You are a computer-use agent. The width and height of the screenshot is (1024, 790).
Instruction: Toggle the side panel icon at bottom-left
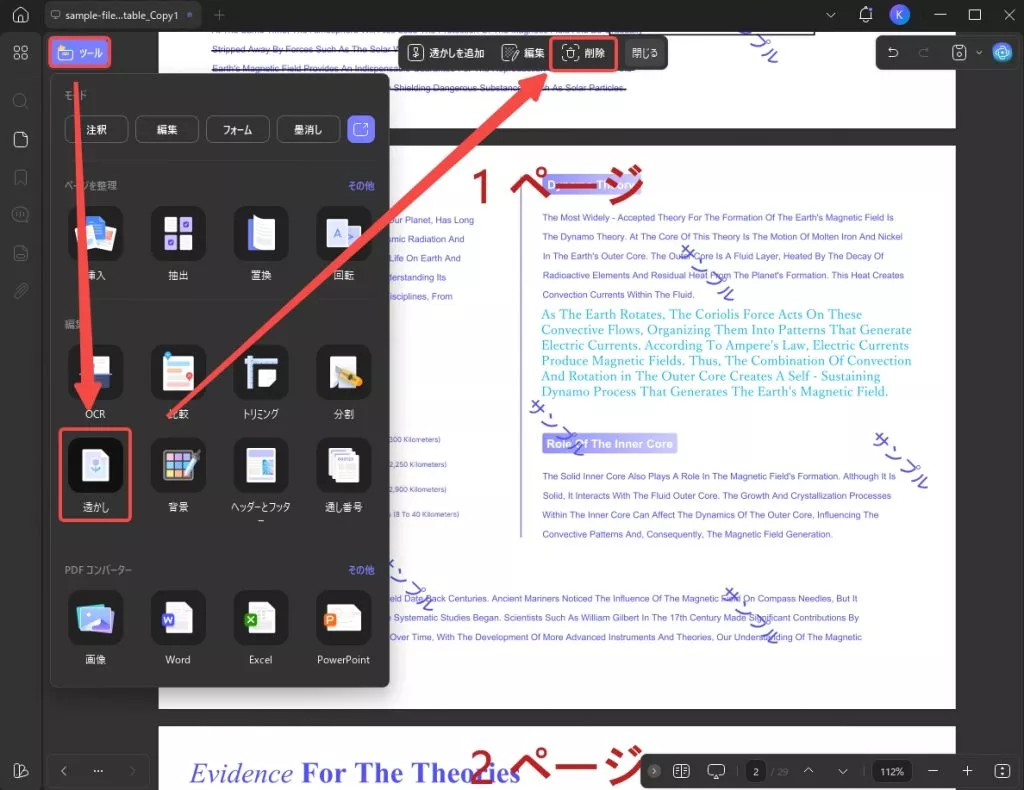tap(21, 771)
